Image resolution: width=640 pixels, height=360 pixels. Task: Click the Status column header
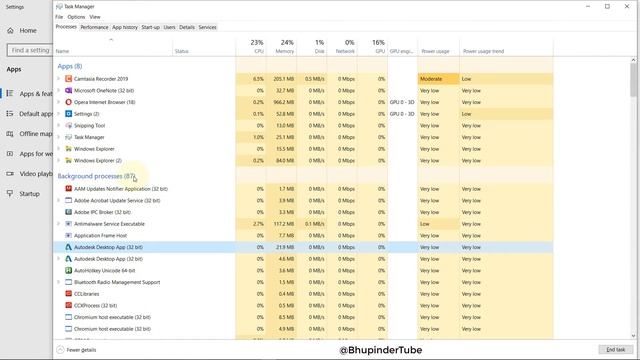tap(204, 46)
